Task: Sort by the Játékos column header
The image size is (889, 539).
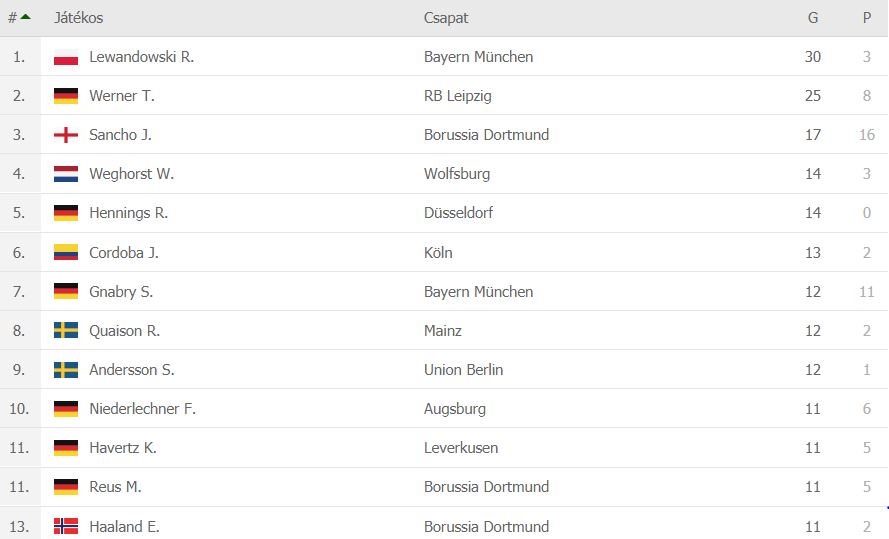Action: click(79, 18)
